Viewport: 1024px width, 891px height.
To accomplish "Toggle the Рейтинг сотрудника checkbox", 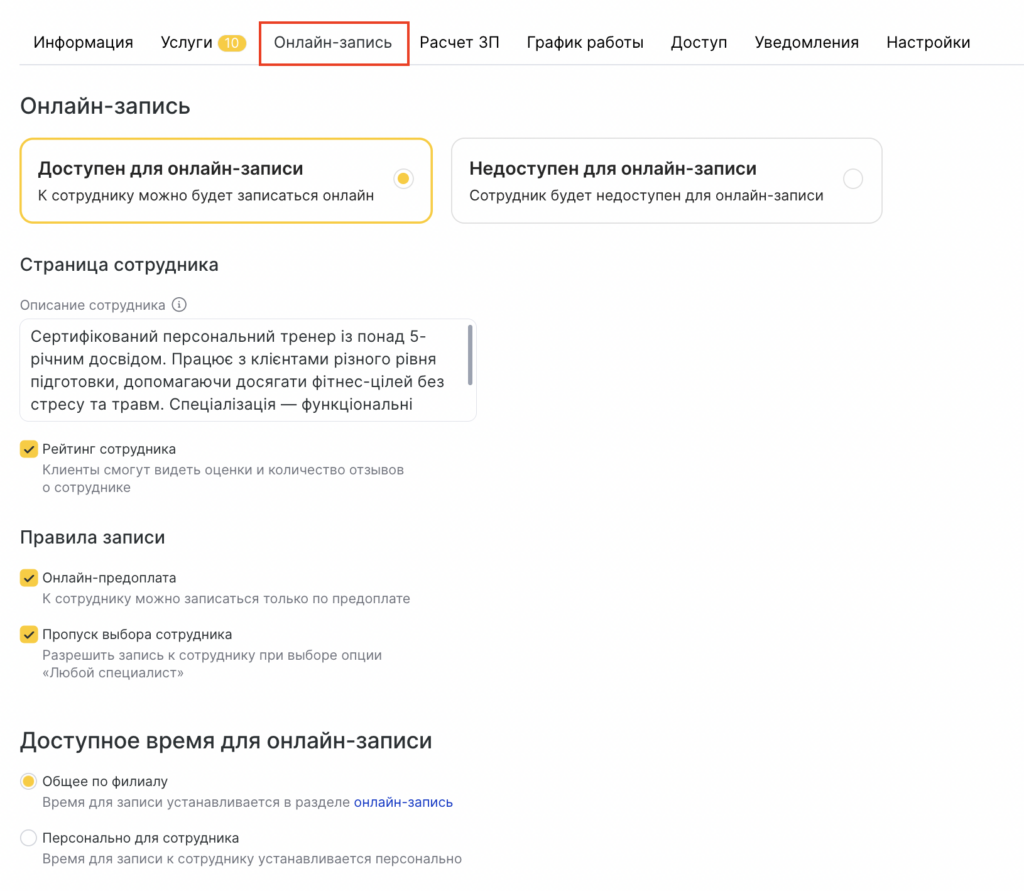I will [x=29, y=449].
